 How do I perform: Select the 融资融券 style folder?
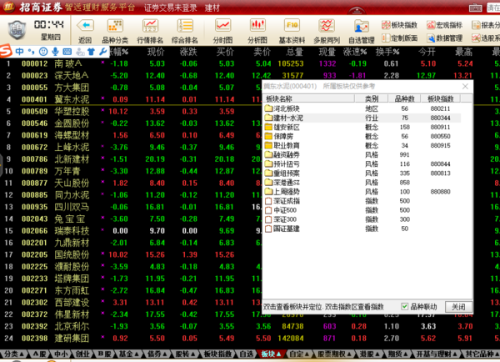point(282,155)
